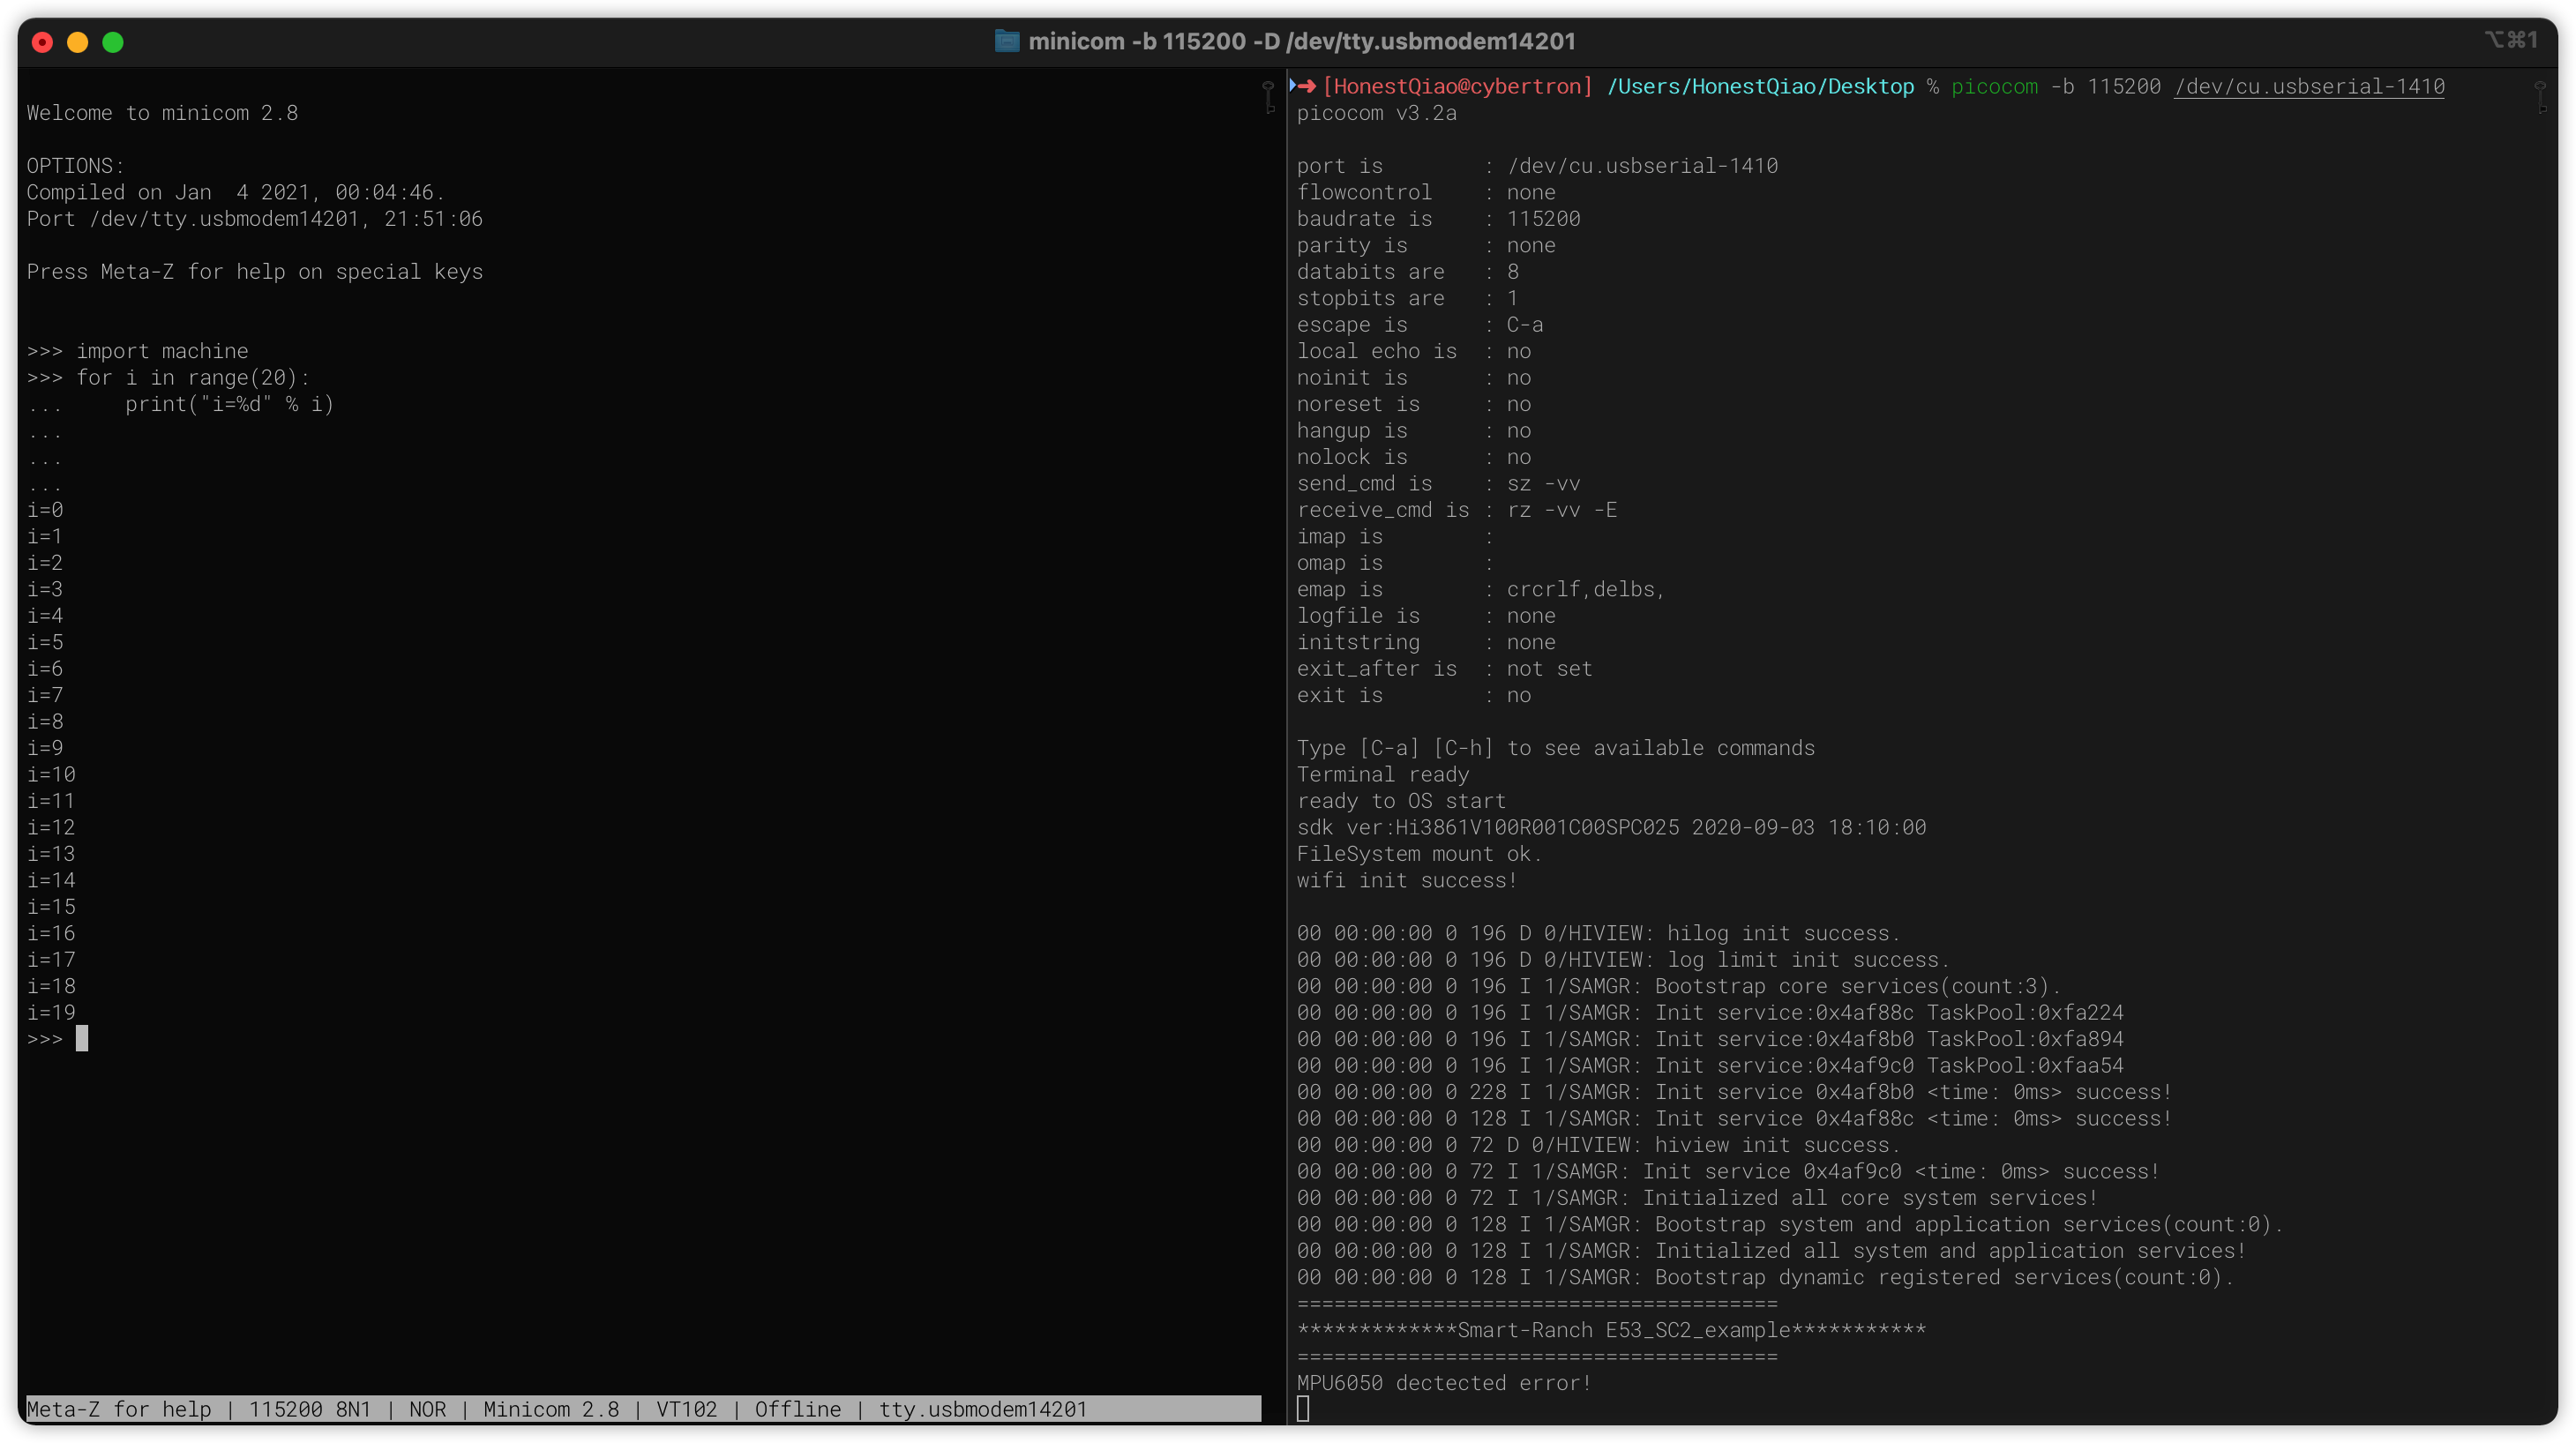Click the right pane key marker icon
This screenshot has height=1443, width=2576.
pyautogui.click(x=2540, y=97)
